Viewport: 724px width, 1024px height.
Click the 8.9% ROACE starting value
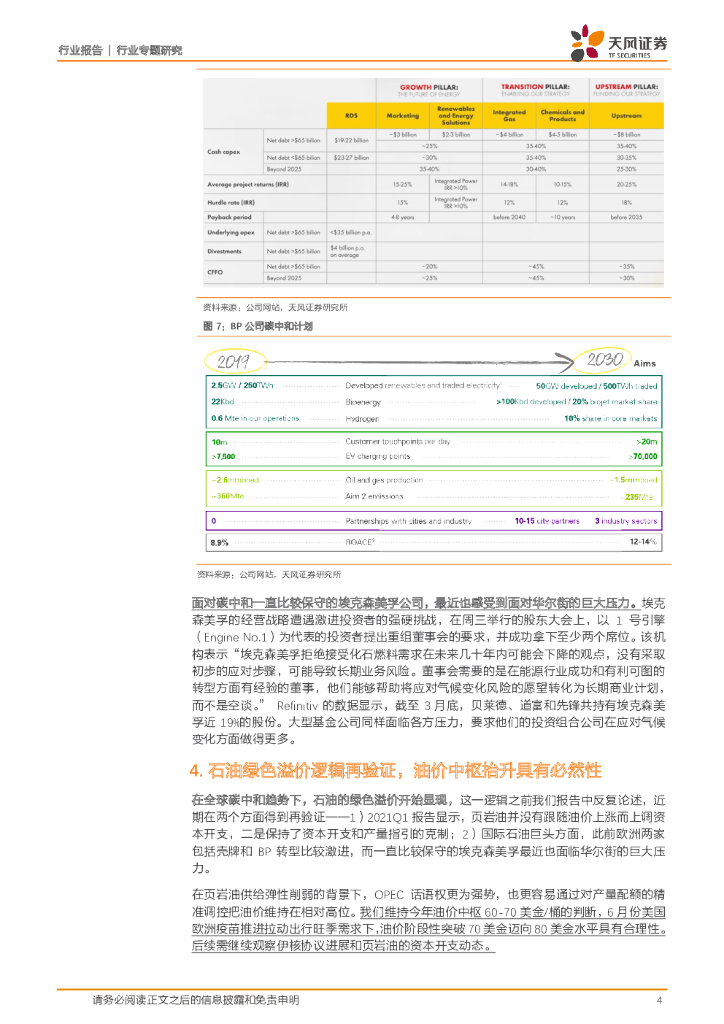point(219,543)
